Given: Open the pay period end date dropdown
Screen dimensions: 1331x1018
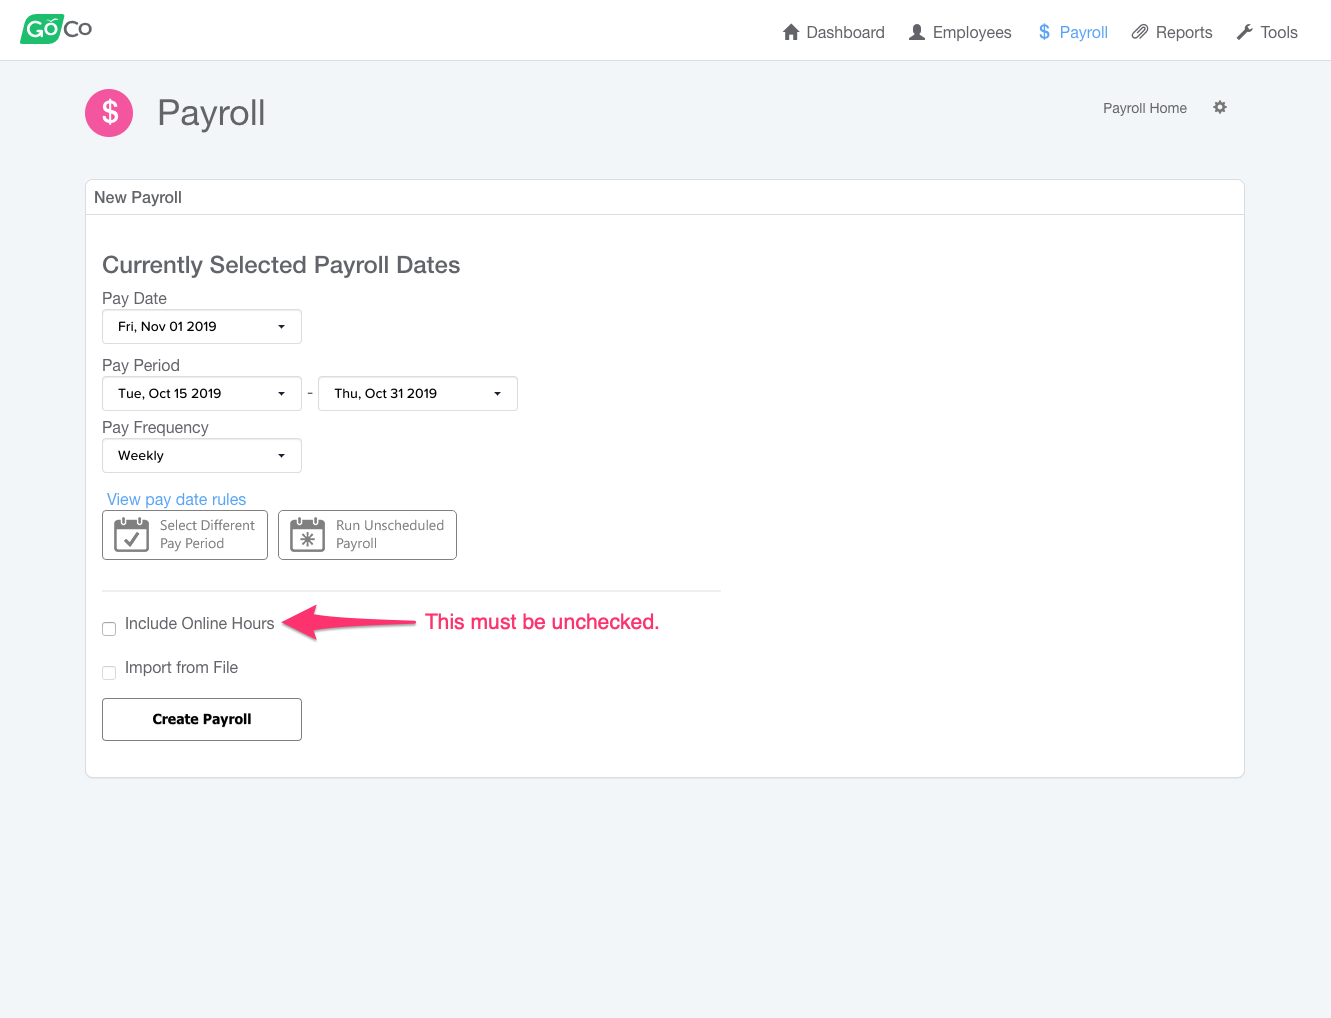Looking at the screenshot, I should pyautogui.click(x=418, y=393).
